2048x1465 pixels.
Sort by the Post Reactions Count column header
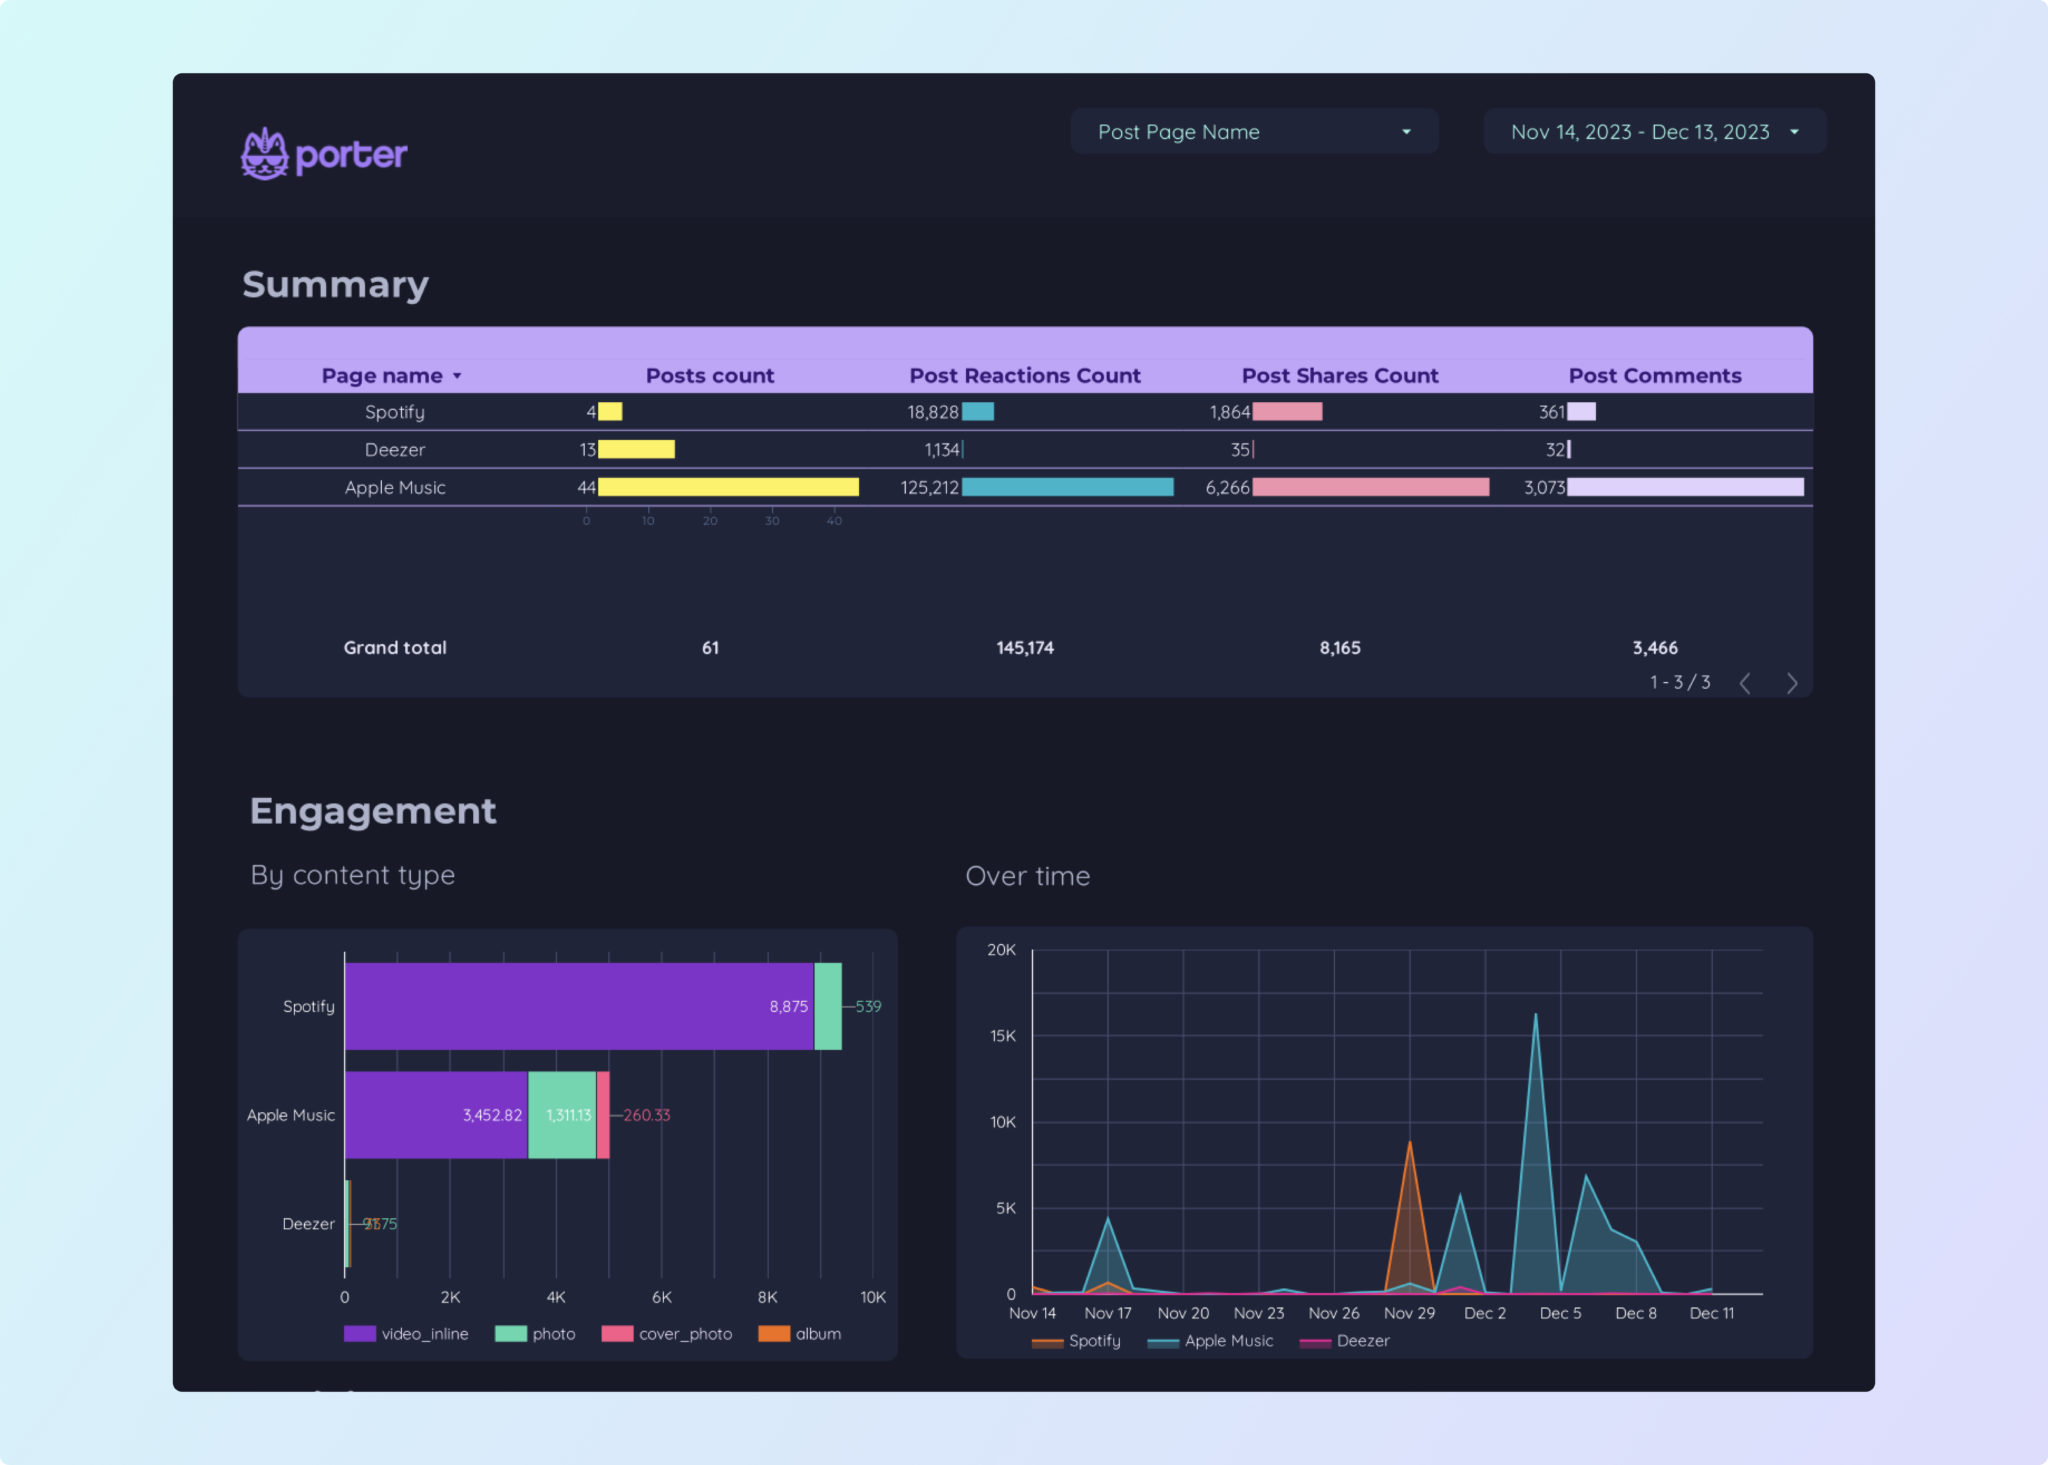[1025, 376]
